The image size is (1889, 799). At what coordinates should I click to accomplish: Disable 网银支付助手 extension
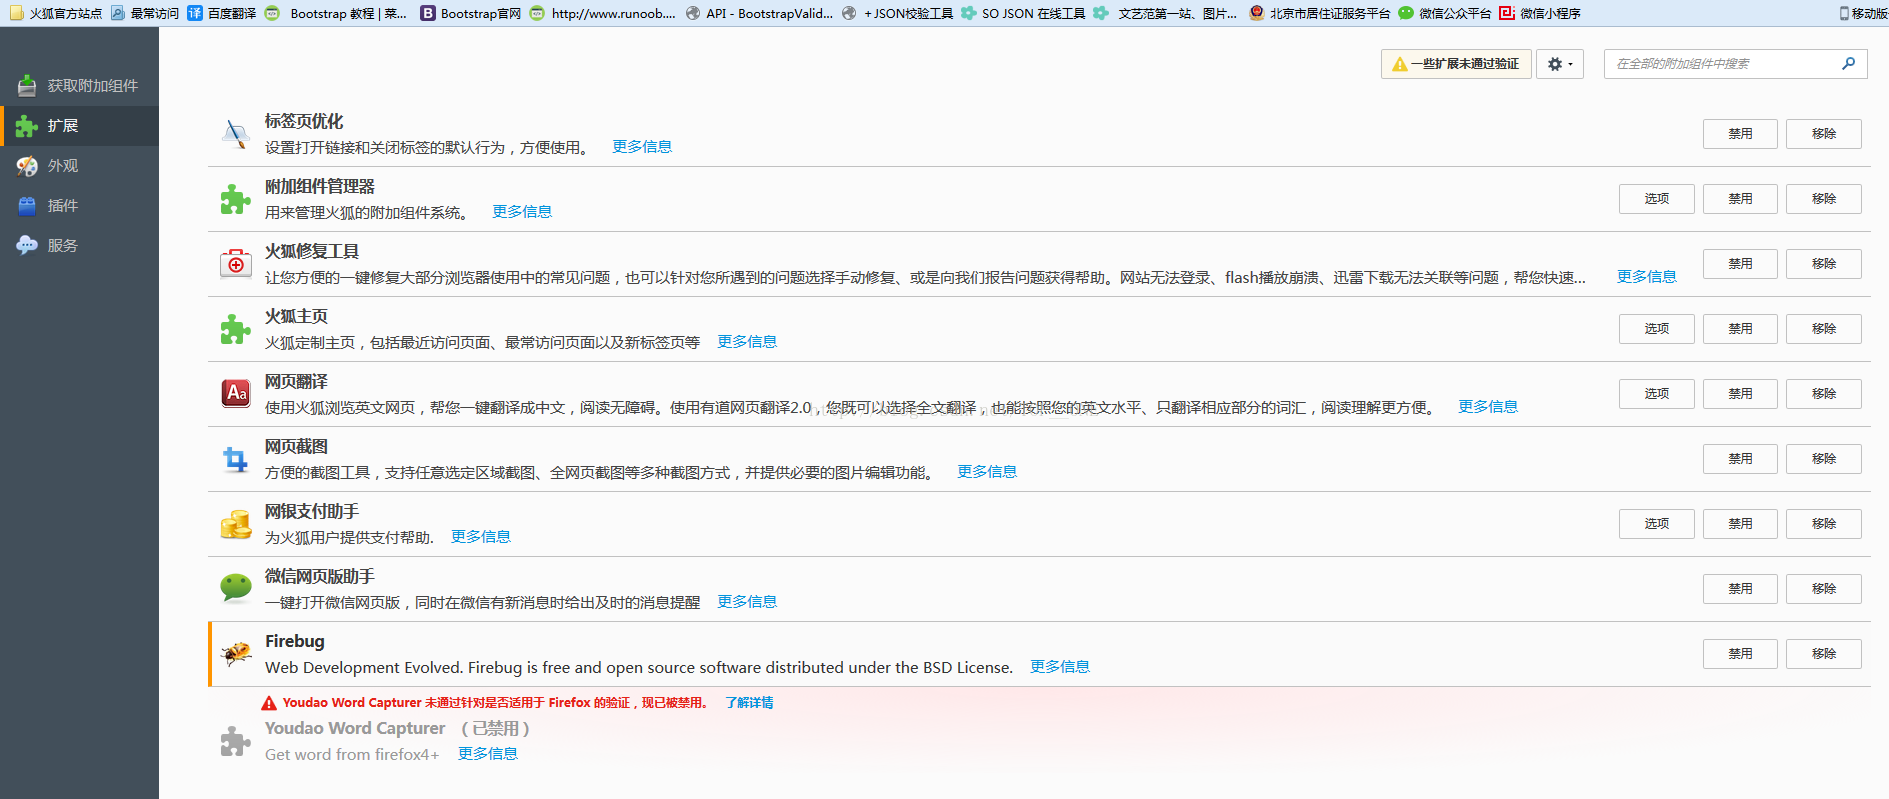tap(1740, 524)
